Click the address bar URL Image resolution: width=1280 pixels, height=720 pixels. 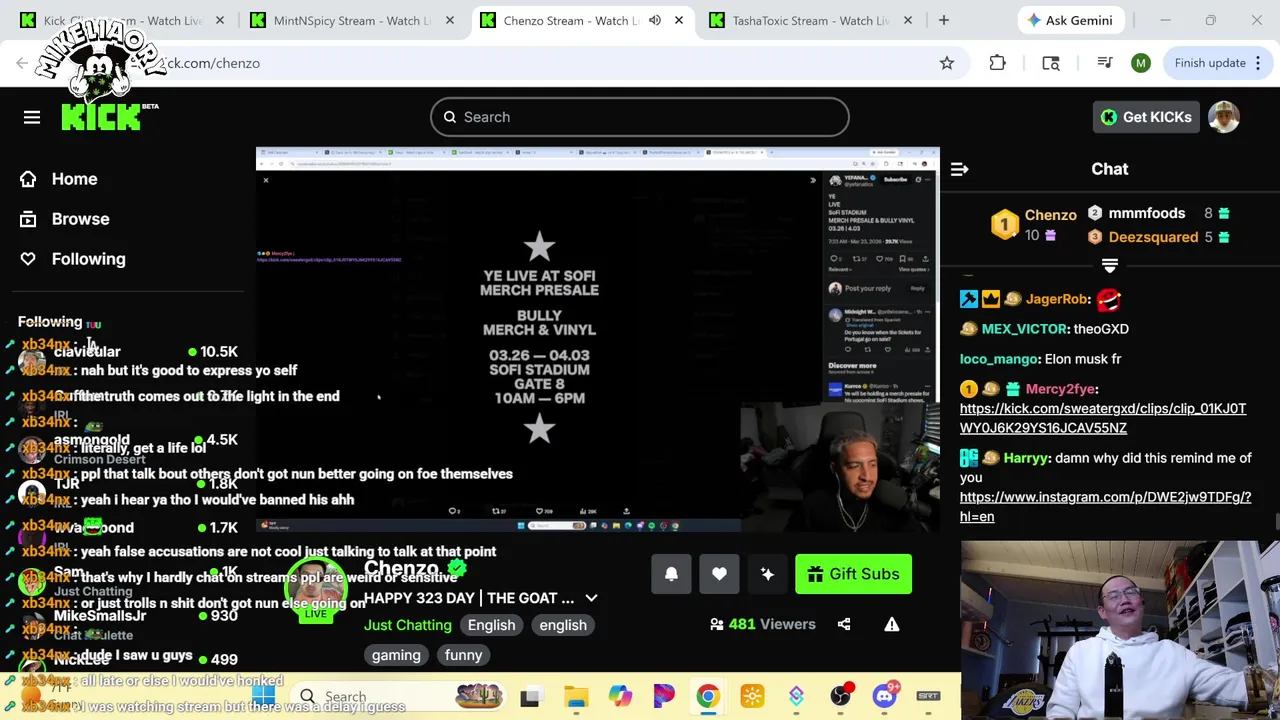(x=212, y=63)
